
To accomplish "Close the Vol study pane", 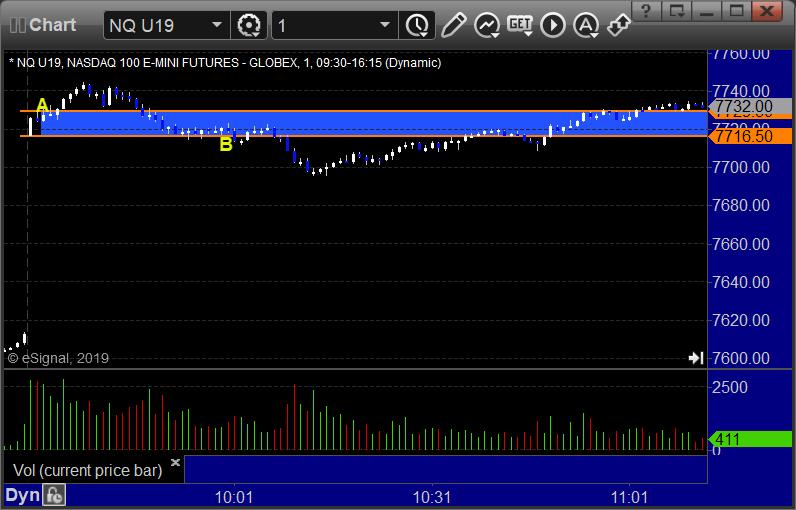I will [x=175, y=462].
